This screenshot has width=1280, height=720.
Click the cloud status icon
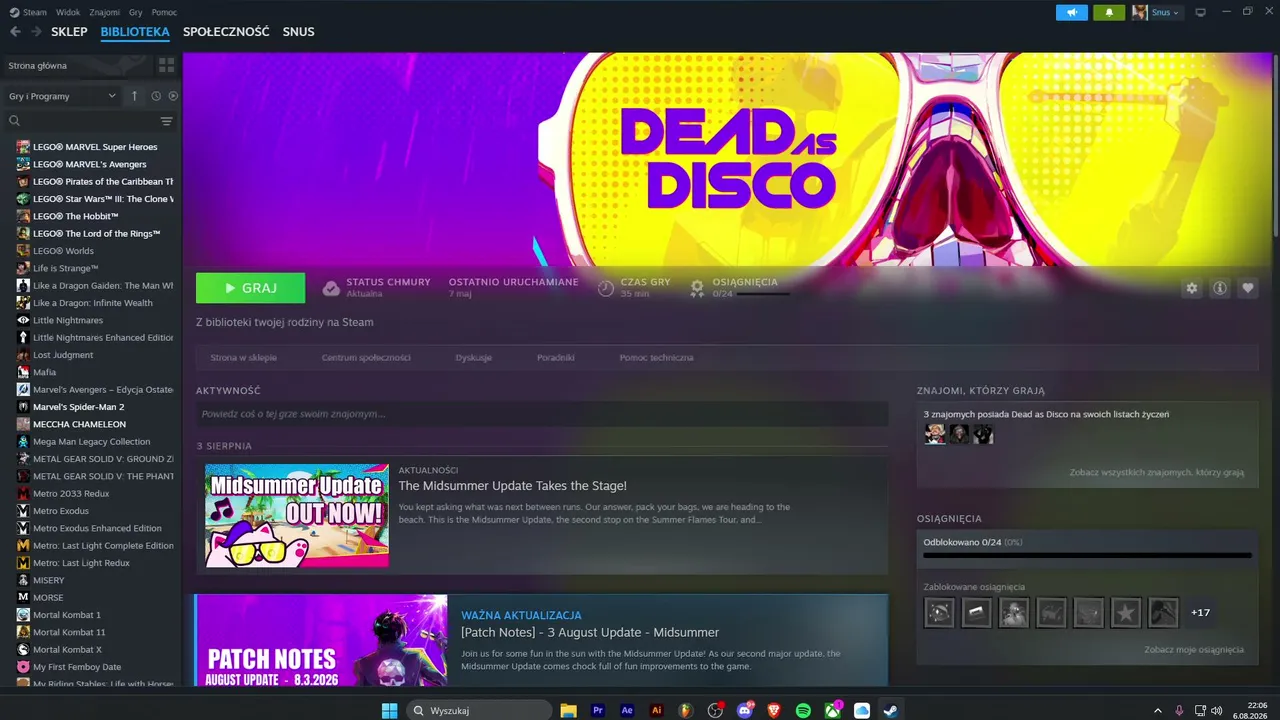331,288
